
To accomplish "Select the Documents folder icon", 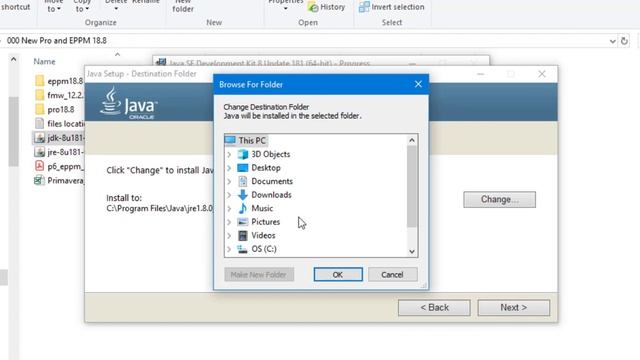I will coord(243,181).
